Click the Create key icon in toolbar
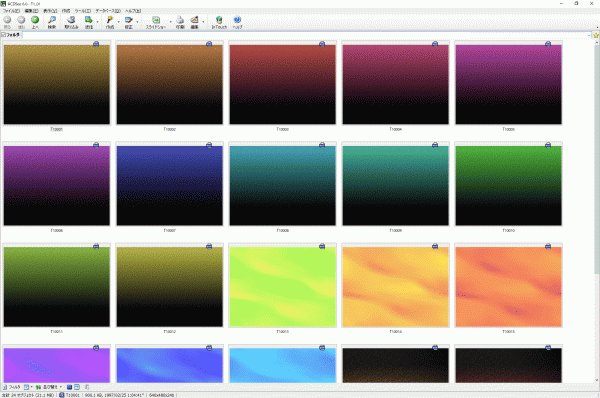600x398 pixels. click(x=110, y=21)
